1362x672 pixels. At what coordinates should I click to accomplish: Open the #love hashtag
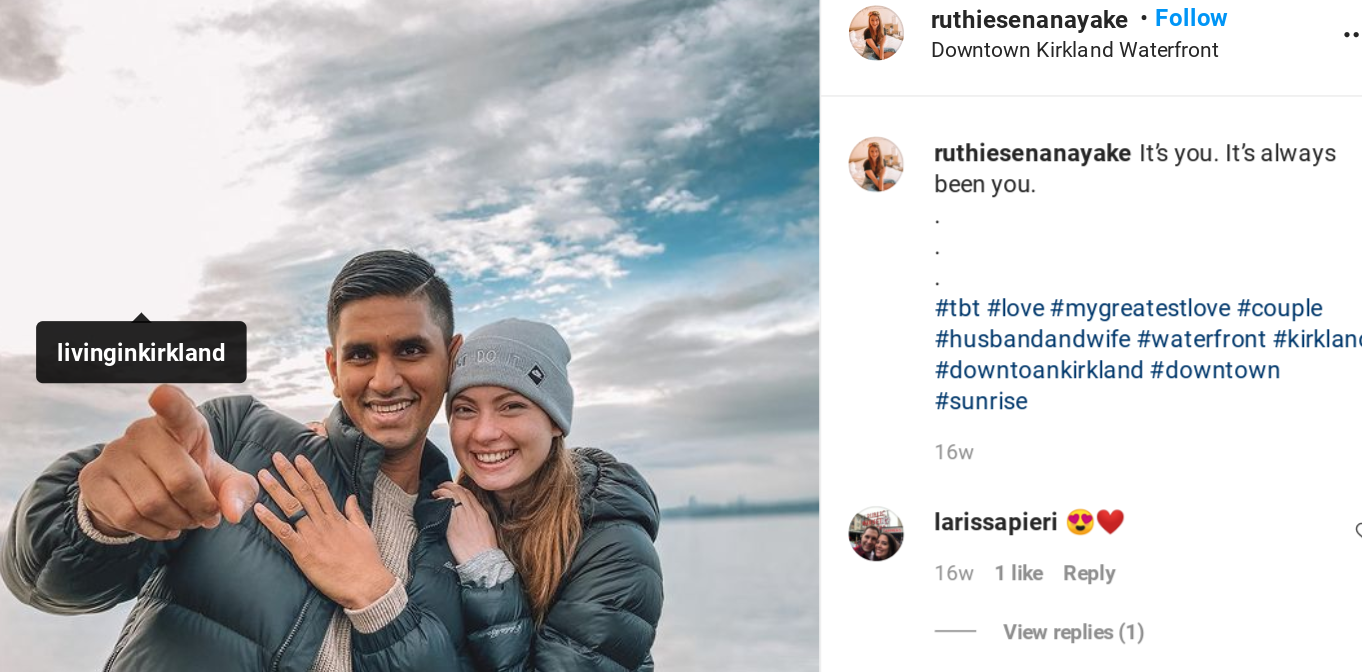(x=1015, y=308)
